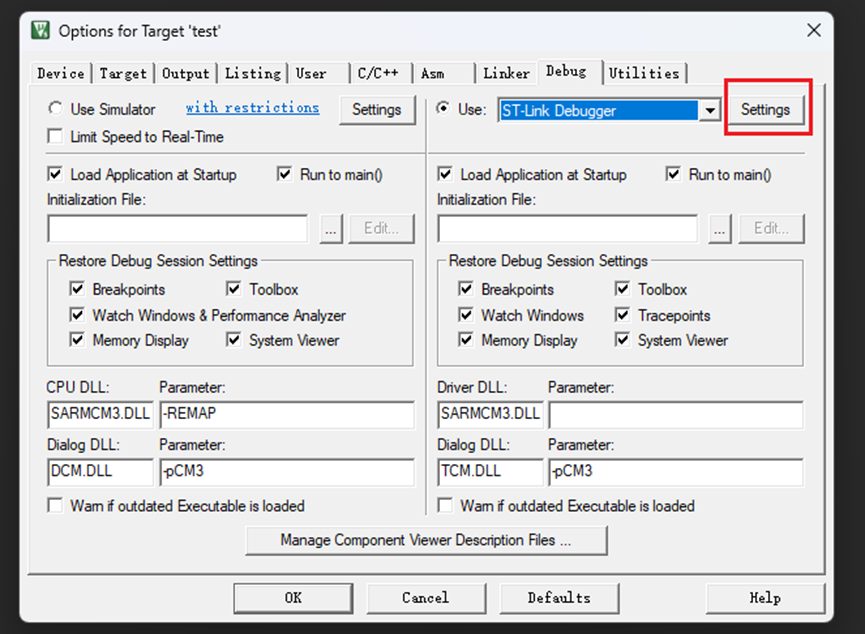Image resolution: width=865 pixels, height=634 pixels.
Task: Uncheck ST-Link Toolbox restore option
Action: point(622,289)
